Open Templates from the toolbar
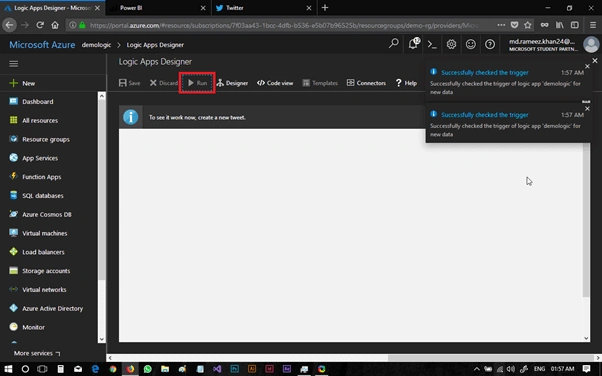 [320, 83]
